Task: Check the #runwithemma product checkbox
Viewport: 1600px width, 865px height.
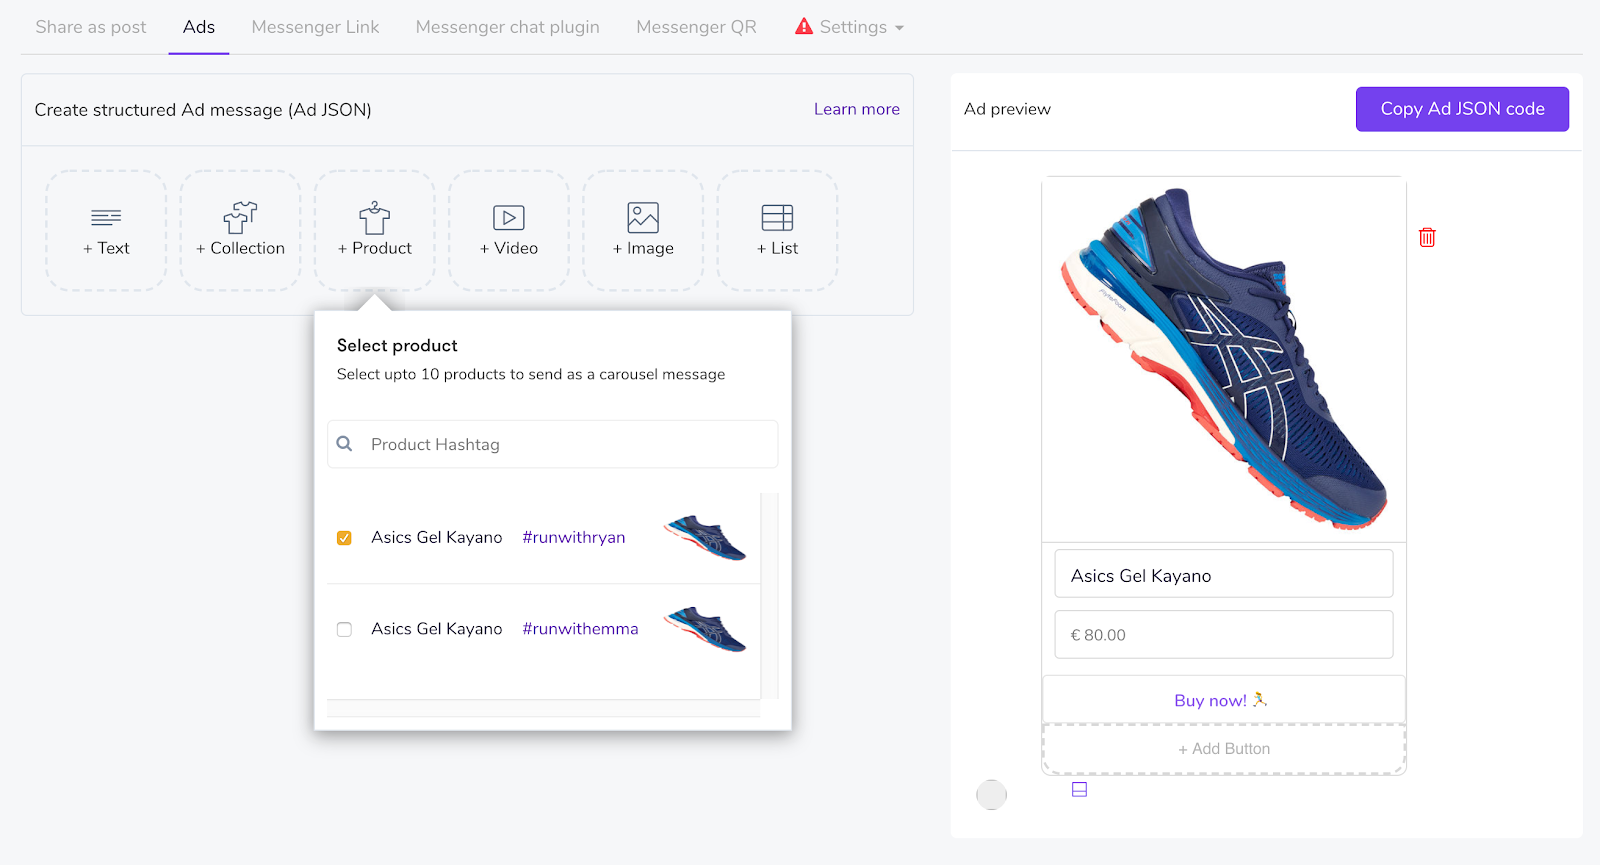Action: point(344,630)
